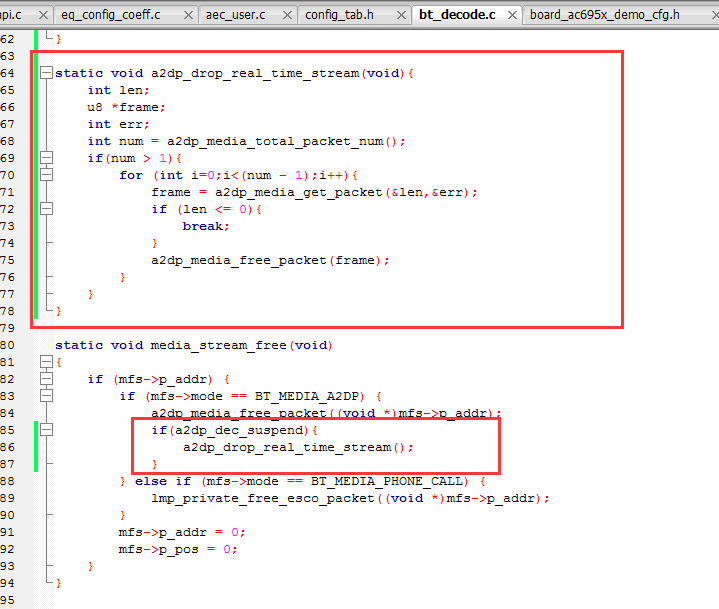Open the board_ac695x_demo_cfg.h tab

[x=604, y=15]
